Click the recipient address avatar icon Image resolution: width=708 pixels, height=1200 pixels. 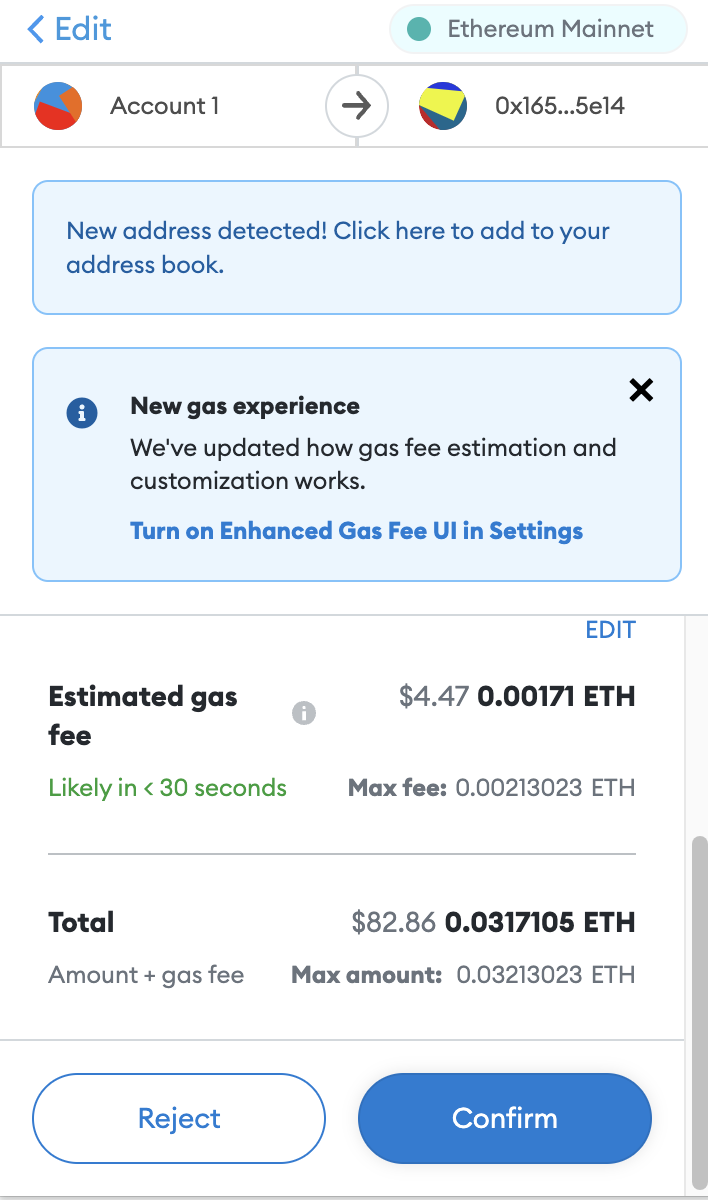coord(443,106)
